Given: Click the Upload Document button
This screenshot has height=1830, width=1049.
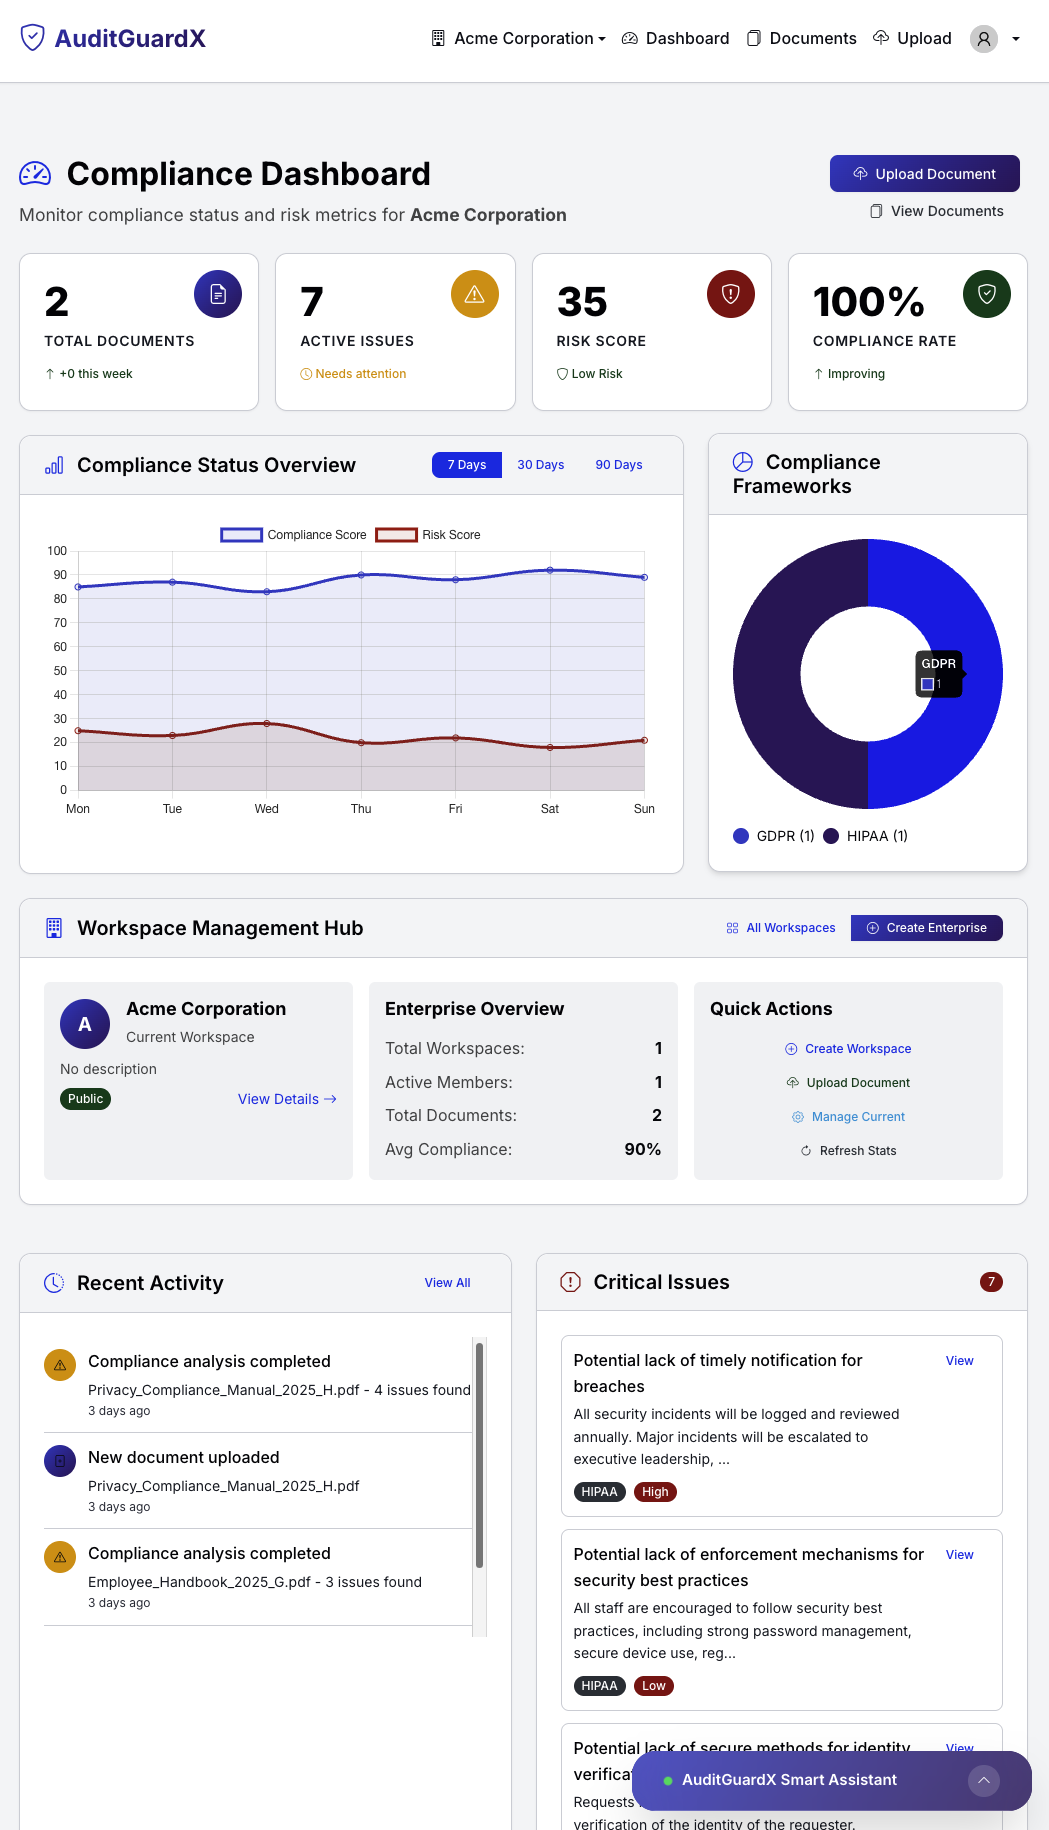Looking at the screenshot, I should pyautogui.click(x=924, y=174).
